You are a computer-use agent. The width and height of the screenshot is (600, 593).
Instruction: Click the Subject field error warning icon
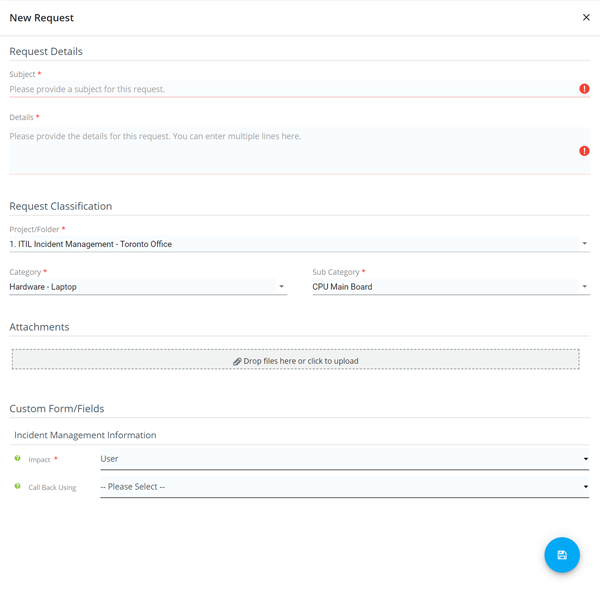pyautogui.click(x=584, y=89)
